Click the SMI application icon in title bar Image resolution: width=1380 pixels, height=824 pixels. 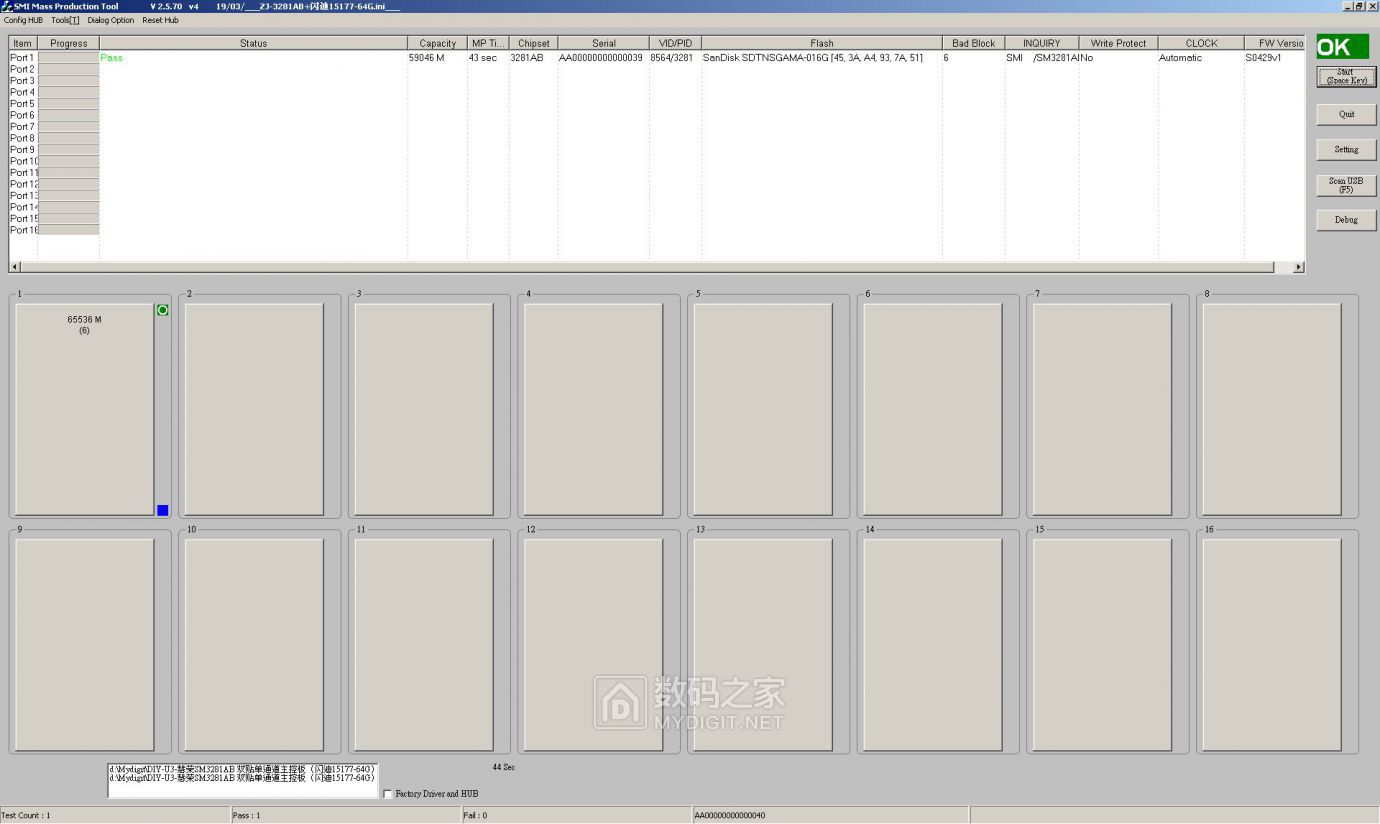[x=7, y=6]
